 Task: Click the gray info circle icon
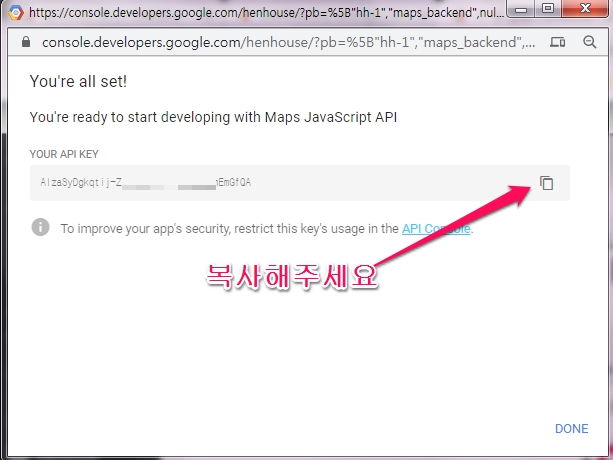pos(40,227)
